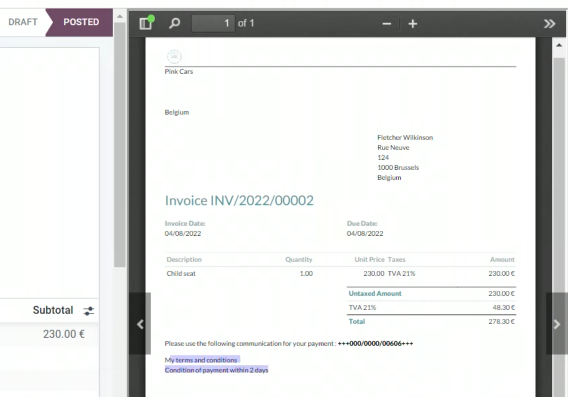
Task: Click the Rue Neuve address line
Action: coord(393,148)
